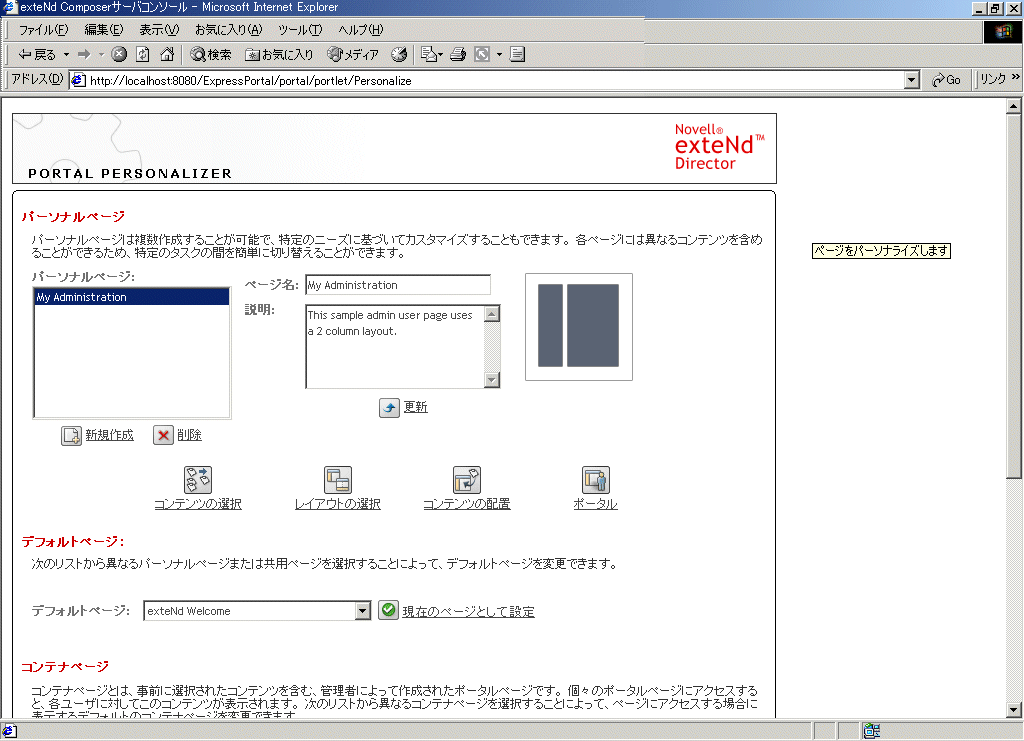The width and height of the screenshot is (1024, 741).
Task: Open コンテンツの選択 (select content) icon
Action: click(x=198, y=480)
